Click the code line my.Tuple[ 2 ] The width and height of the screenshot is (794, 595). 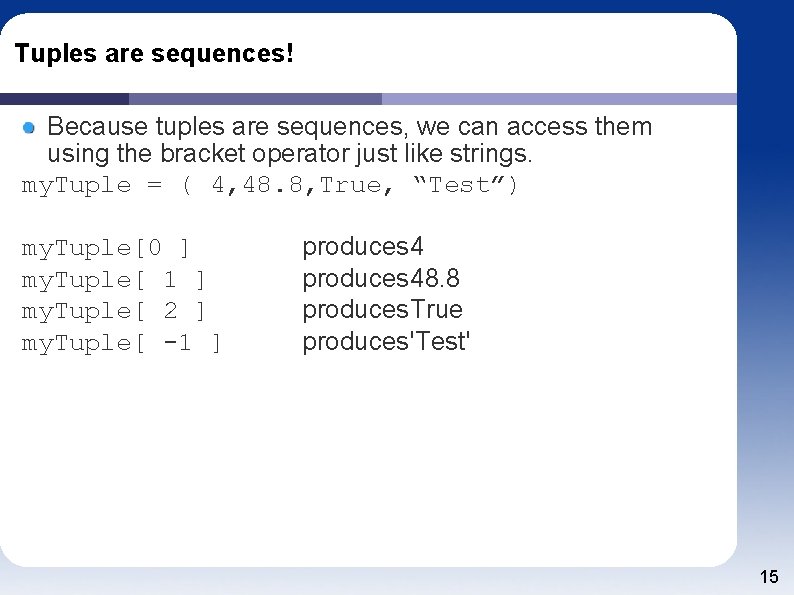(x=114, y=311)
